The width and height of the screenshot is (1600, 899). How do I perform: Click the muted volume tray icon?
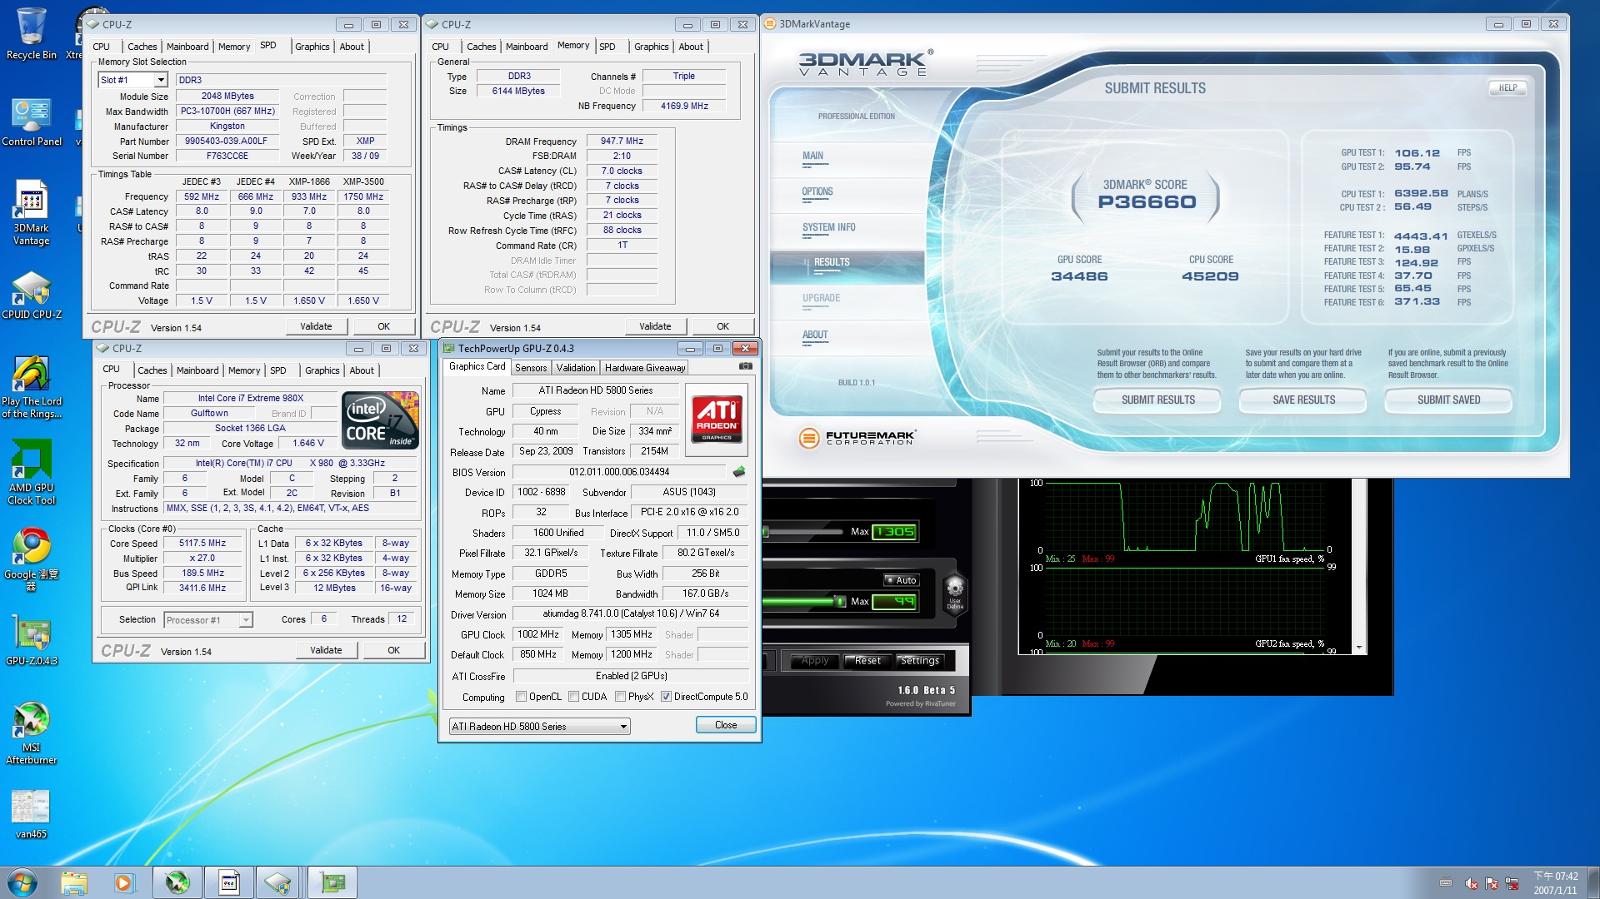[1471, 884]
